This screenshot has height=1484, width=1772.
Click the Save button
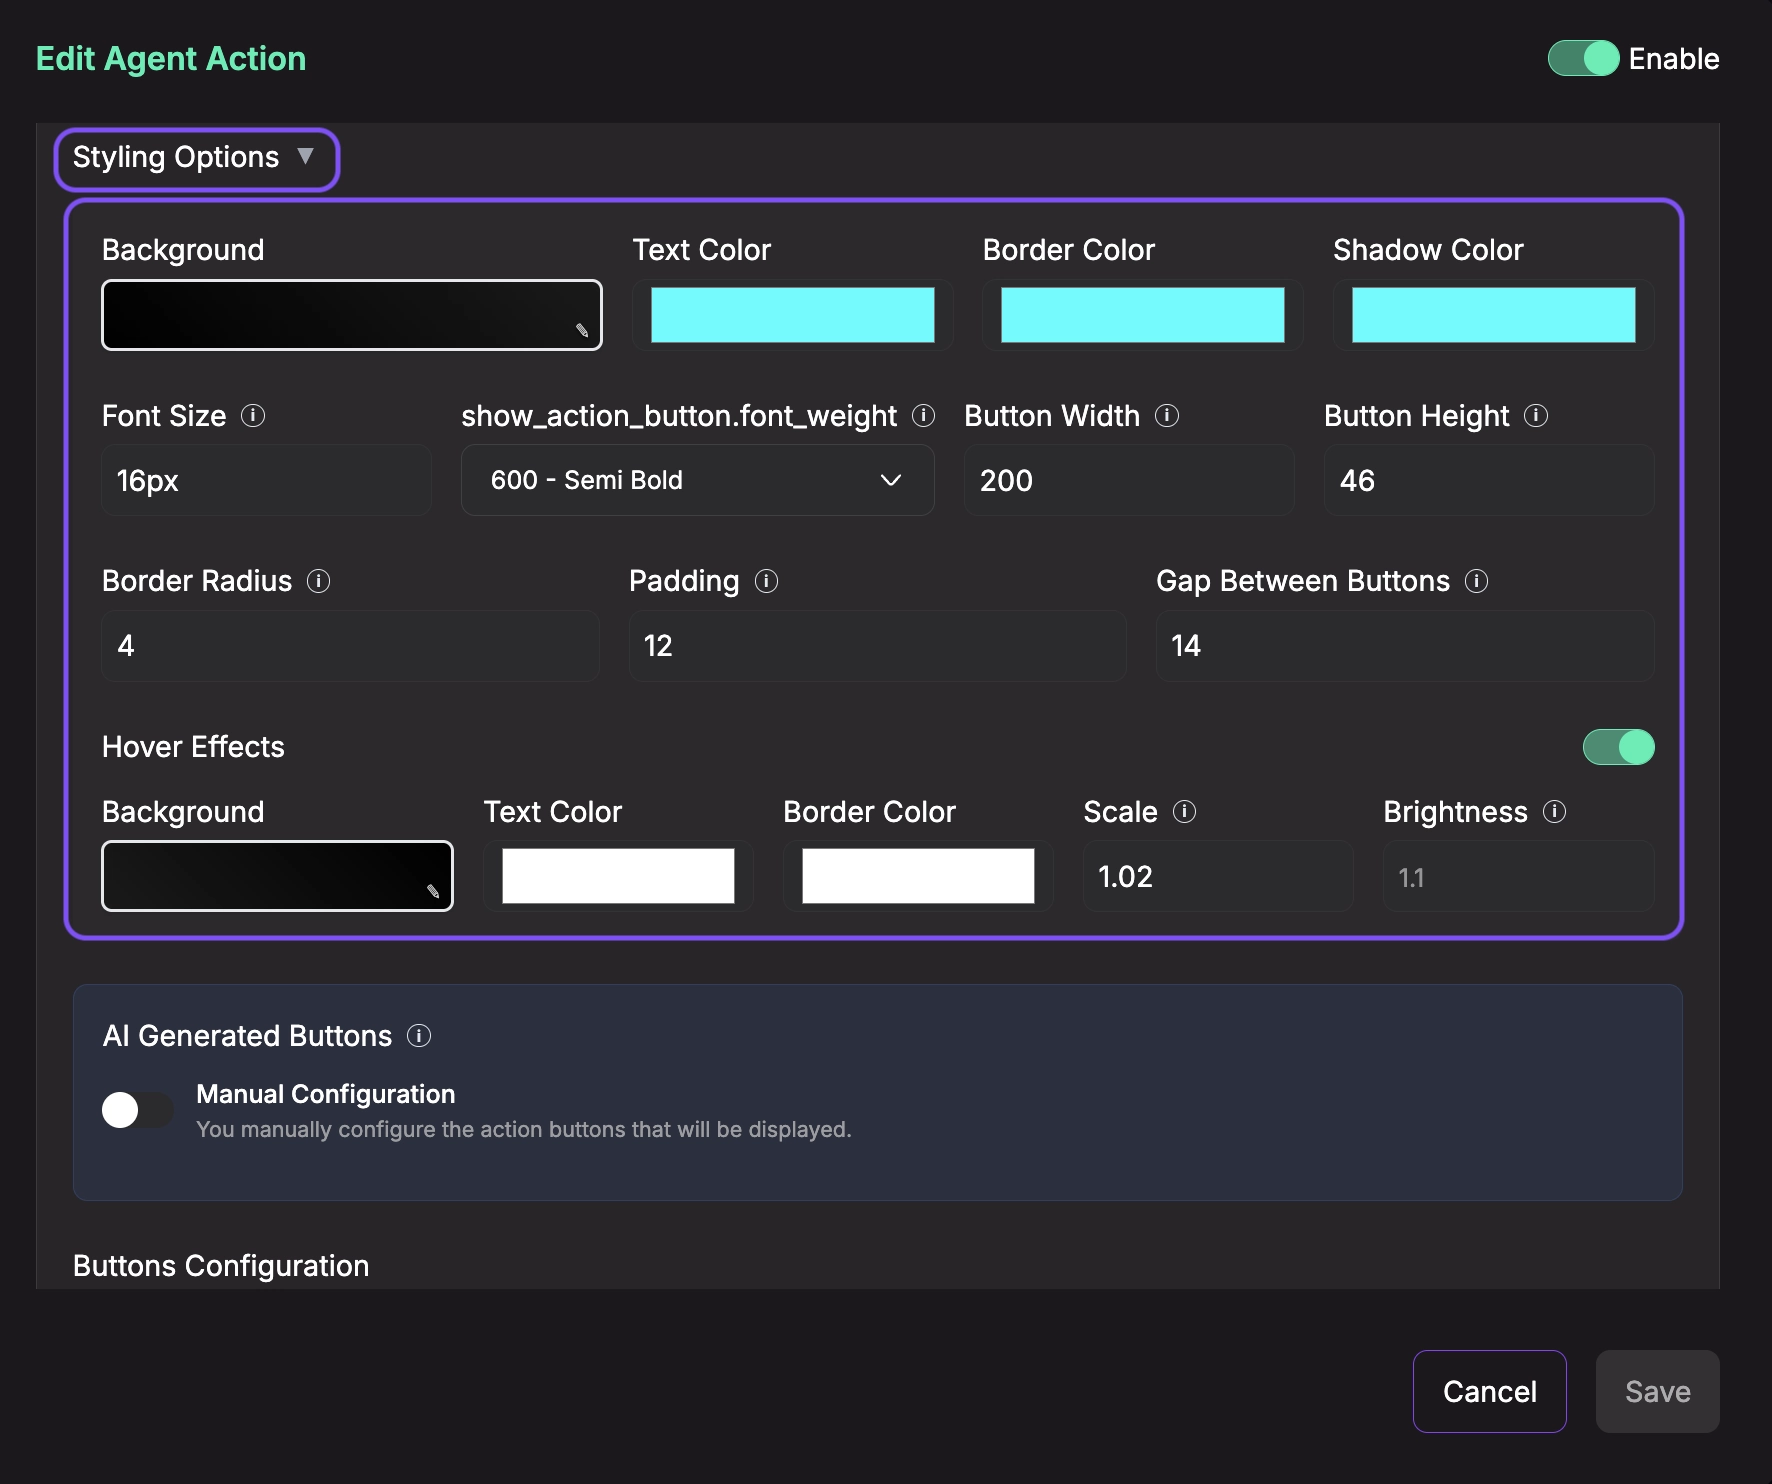[x=1657, y=1391]
